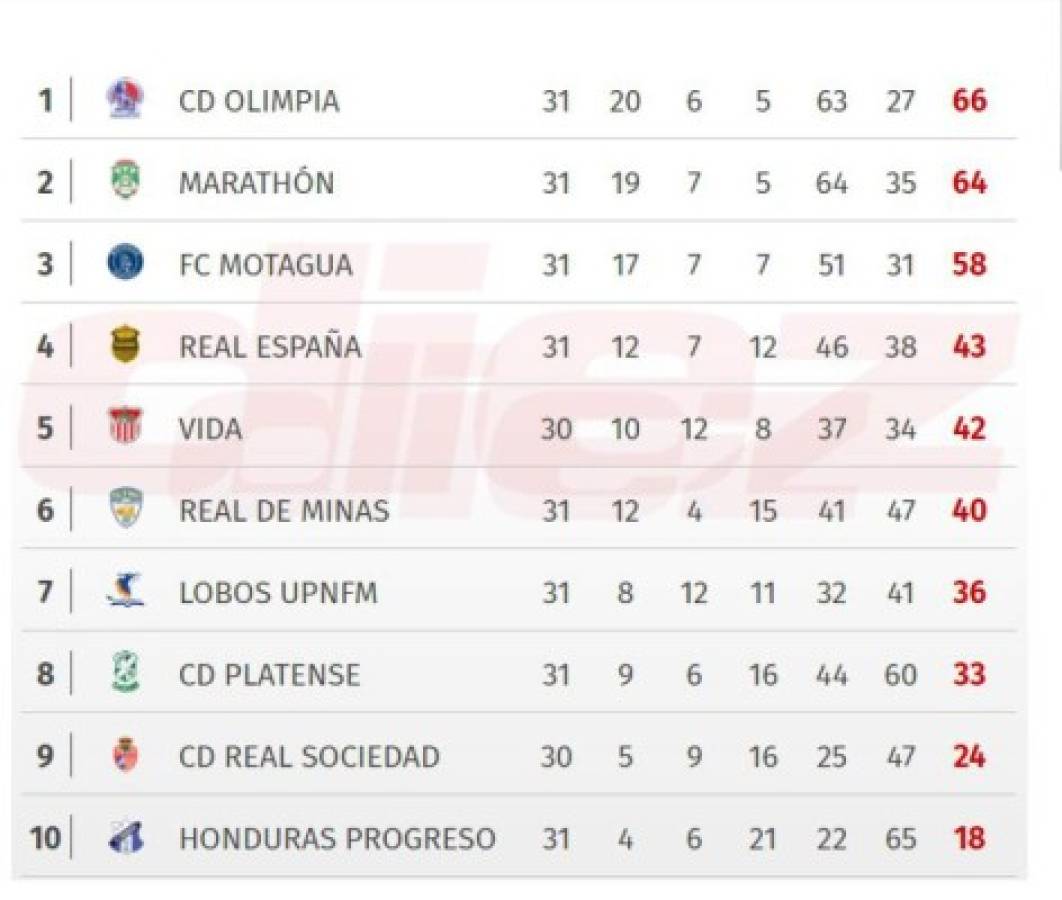Image resolution: width=1062 pixels, height=900 pixels.
Task: Click the LOBOS UPNFM team name
Action: (278, 592)
